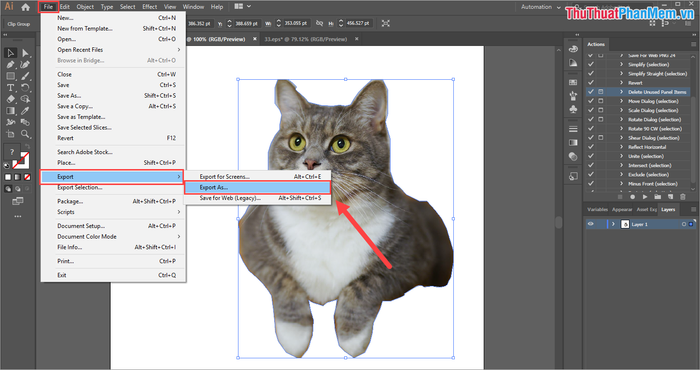The width and height of the screenshot is (700, 370).
Task: Select the Rotate tool
Action: [25, 88]
